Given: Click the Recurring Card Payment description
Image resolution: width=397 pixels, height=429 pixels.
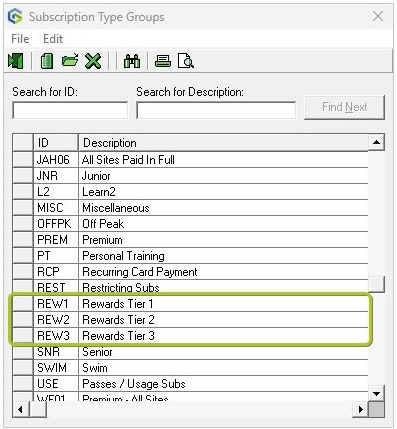Looking at the screenshot, I should click(x=223, y=272).
